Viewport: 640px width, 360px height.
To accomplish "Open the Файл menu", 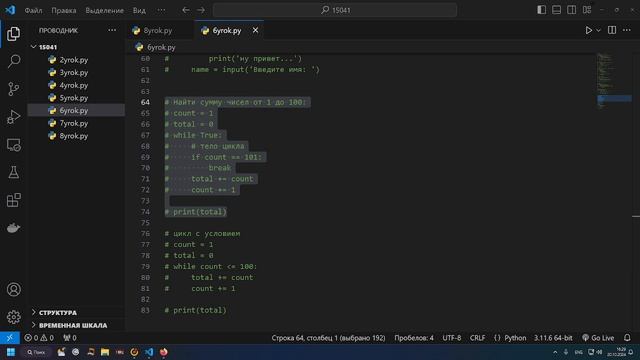I will click(33, 10).
